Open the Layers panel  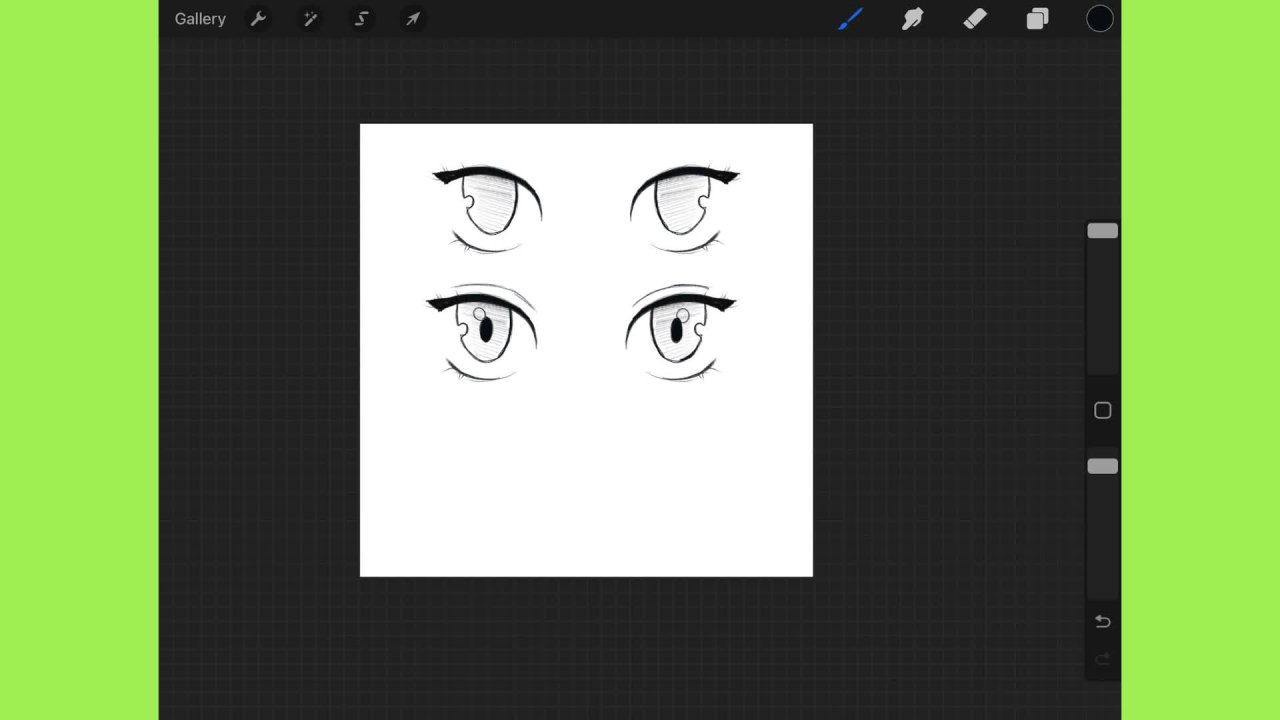pyautogui.click(x=1037, y=19)
